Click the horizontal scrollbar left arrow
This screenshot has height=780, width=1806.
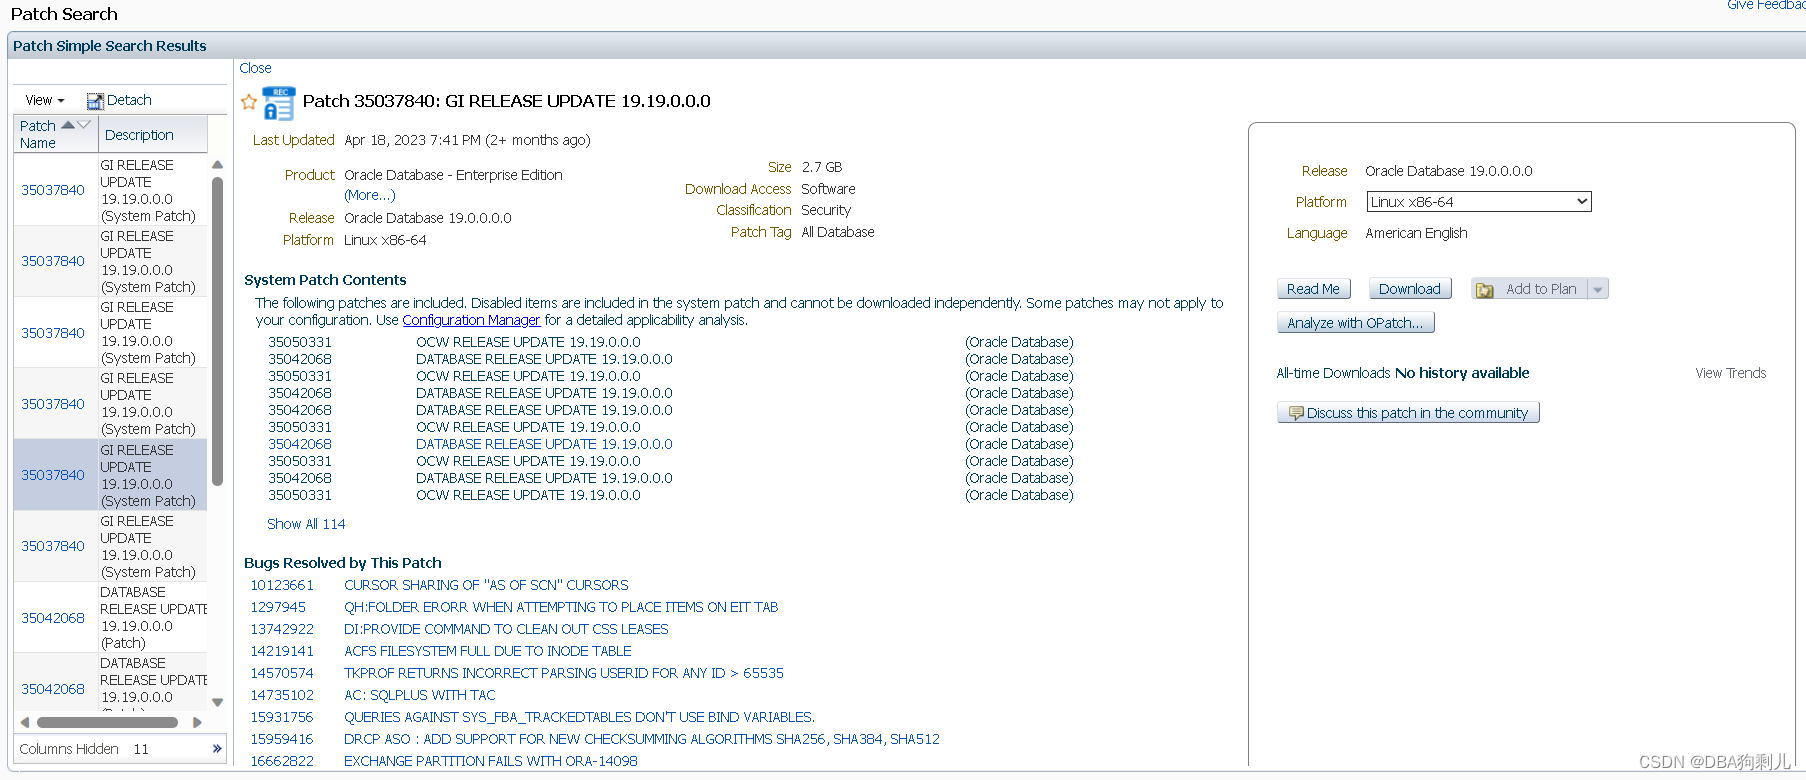pos(25,722)
